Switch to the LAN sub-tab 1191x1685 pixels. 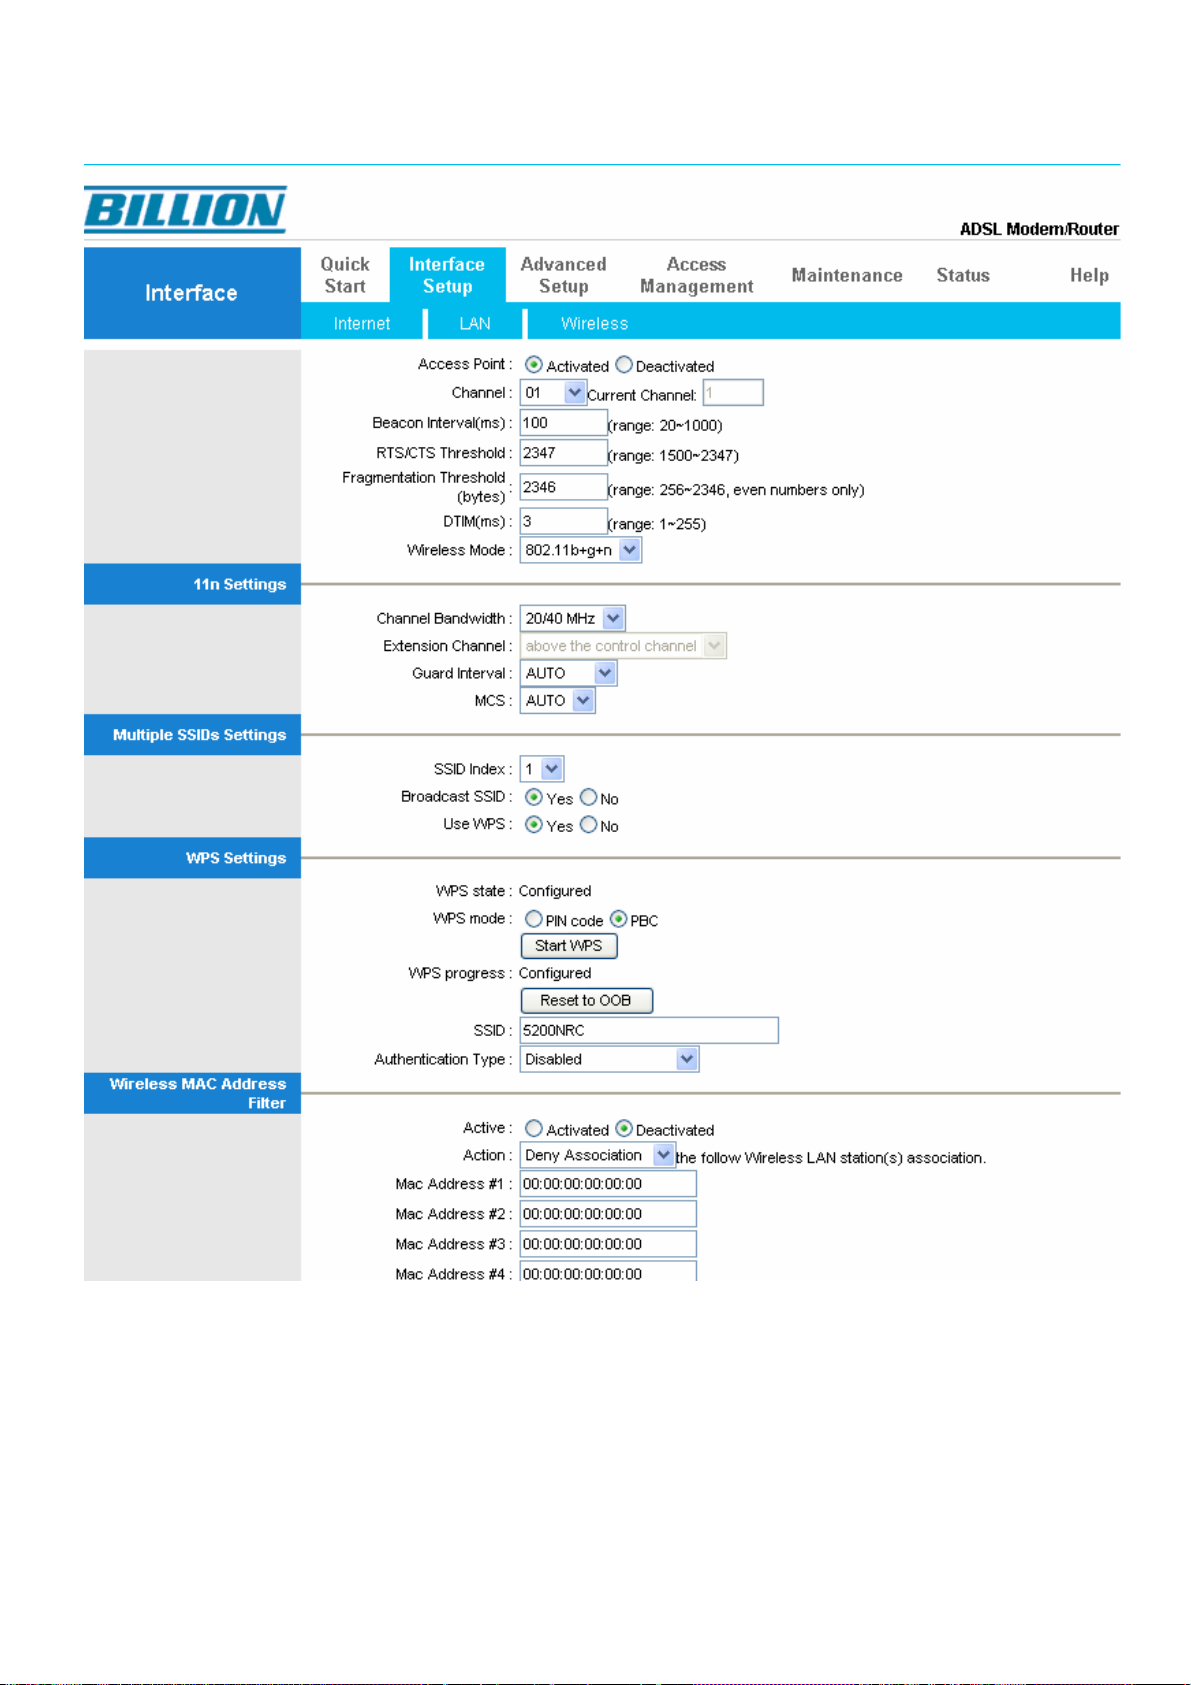(x=475, y=323)
